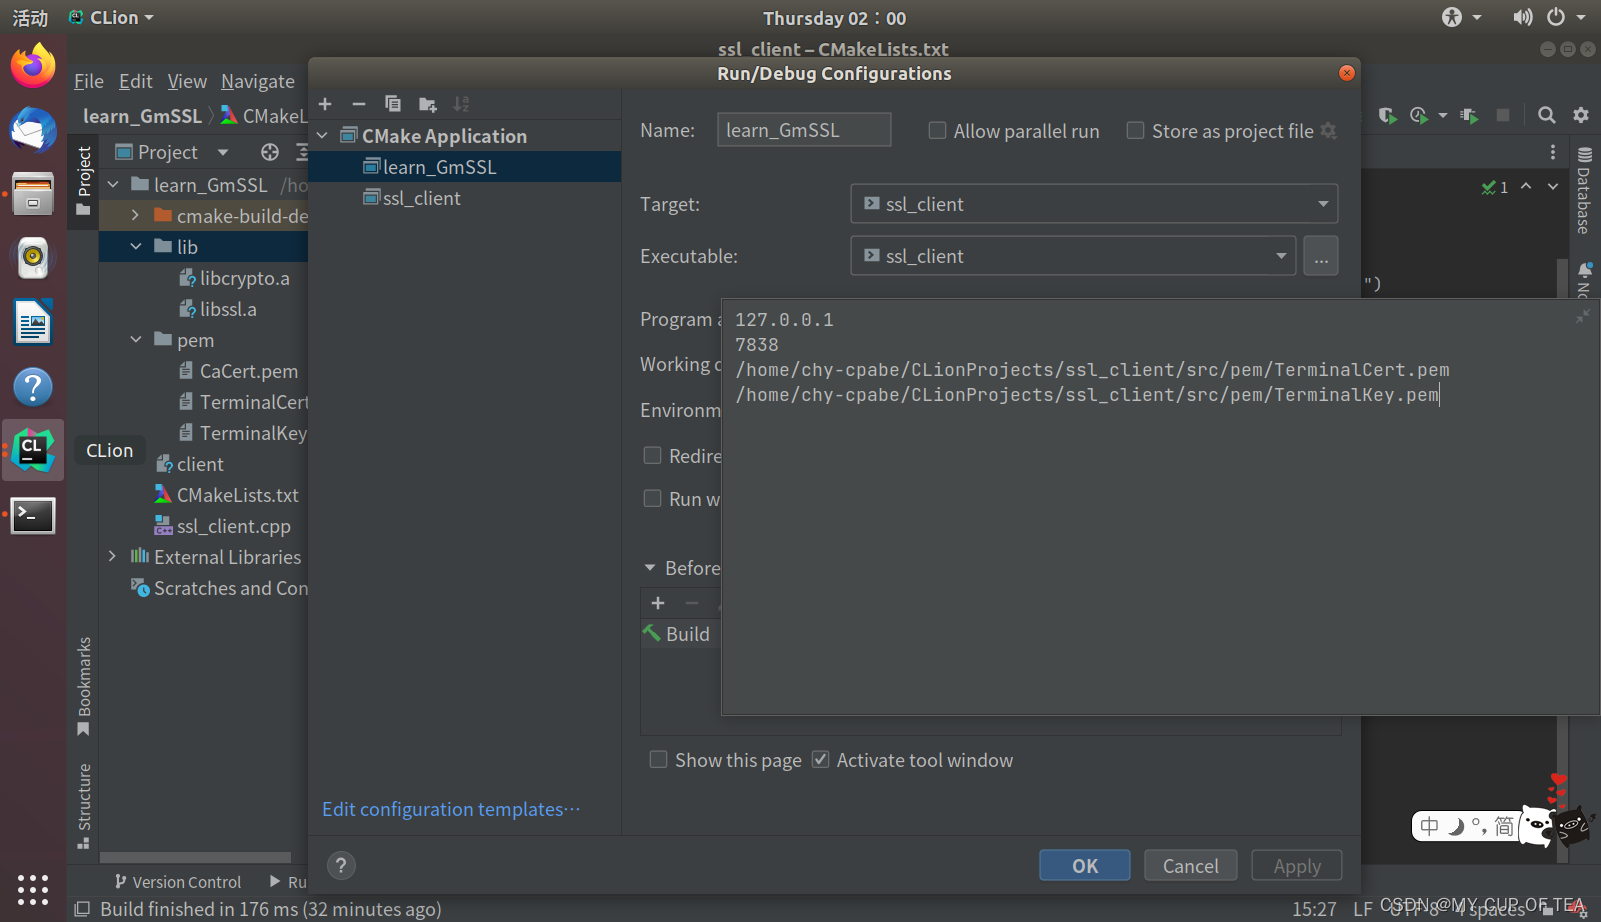This screenshot has width=1601, height=922.
Task: Open IDE settings gear in toolbar
Action: tap(1581, 115)
